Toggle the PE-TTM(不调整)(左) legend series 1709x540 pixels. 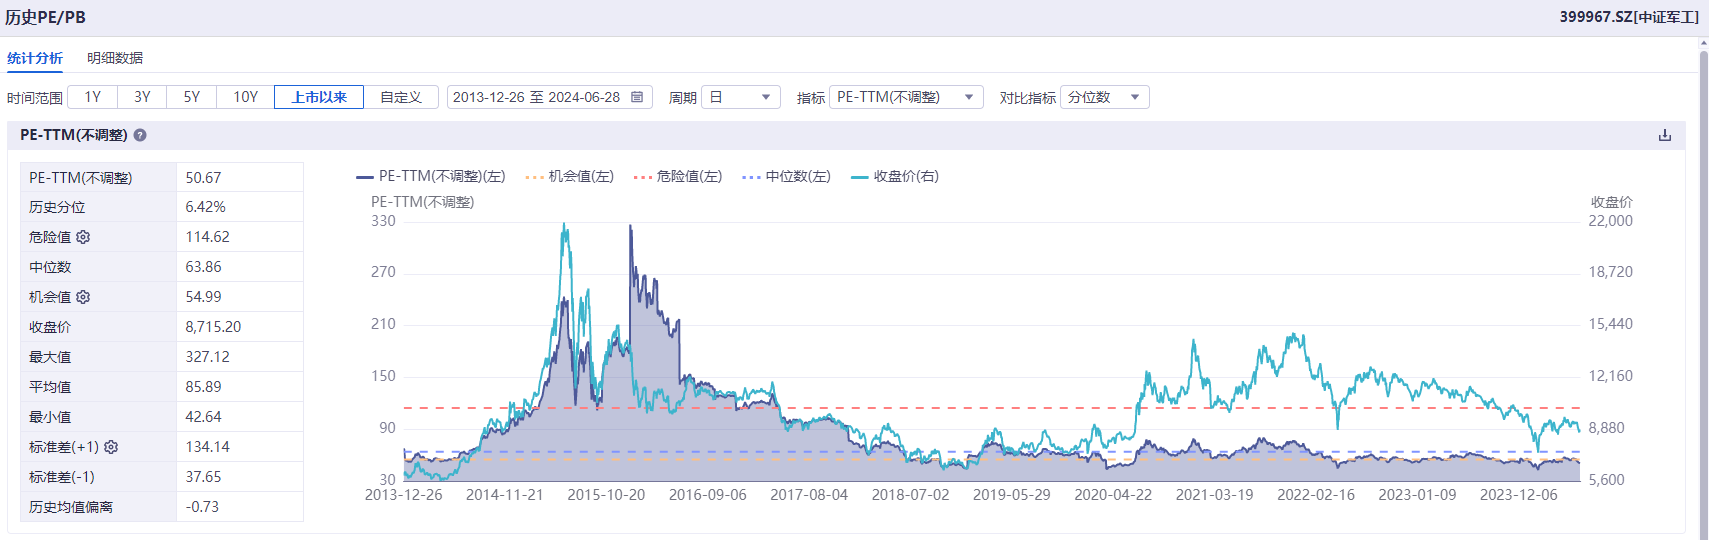coord(431,176)
